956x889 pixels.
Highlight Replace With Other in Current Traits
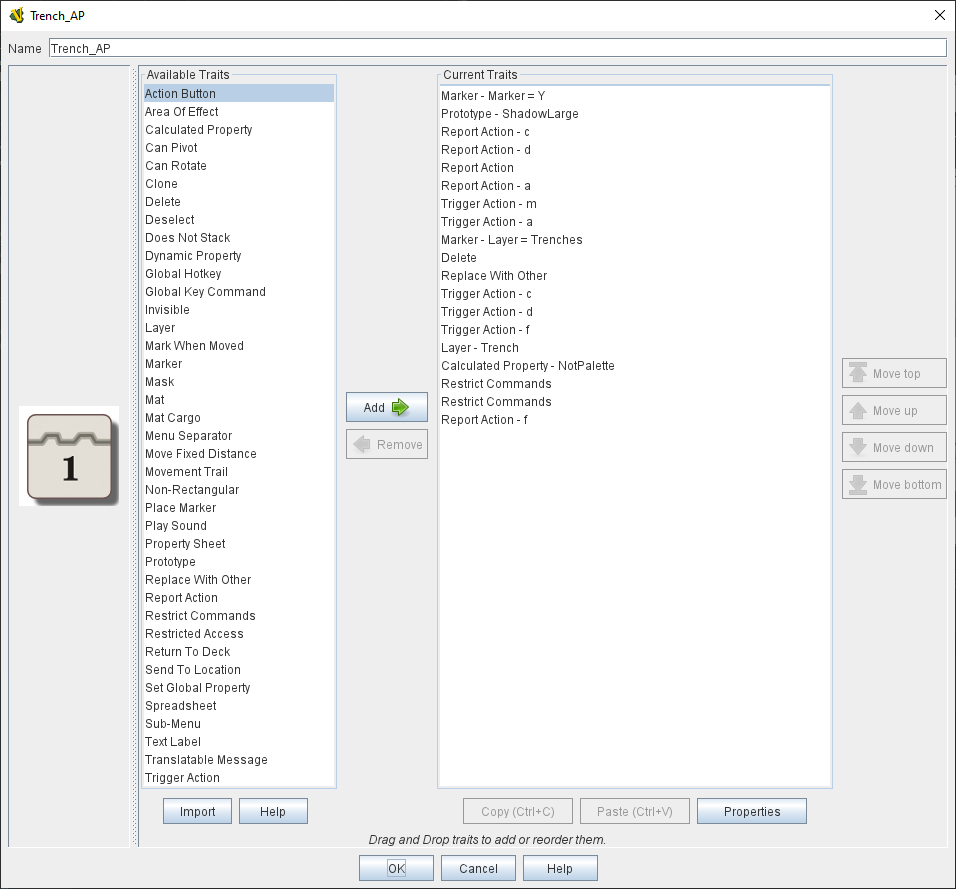coord(494,276)
